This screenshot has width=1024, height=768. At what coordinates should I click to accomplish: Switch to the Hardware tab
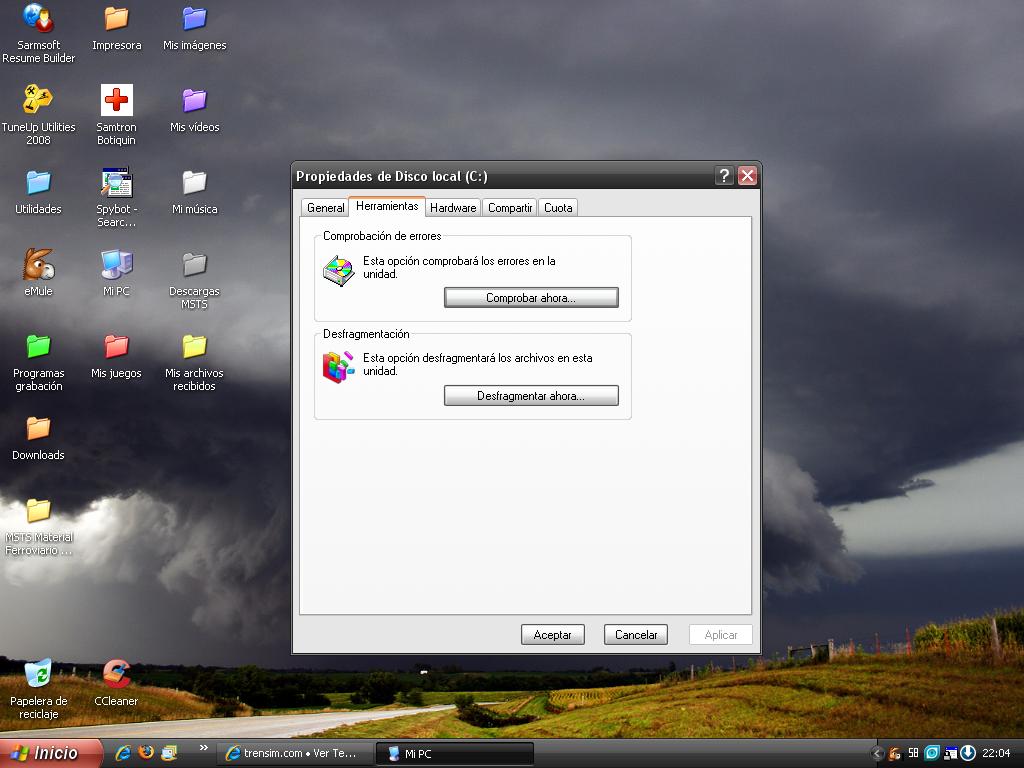[x=453, y=208]
